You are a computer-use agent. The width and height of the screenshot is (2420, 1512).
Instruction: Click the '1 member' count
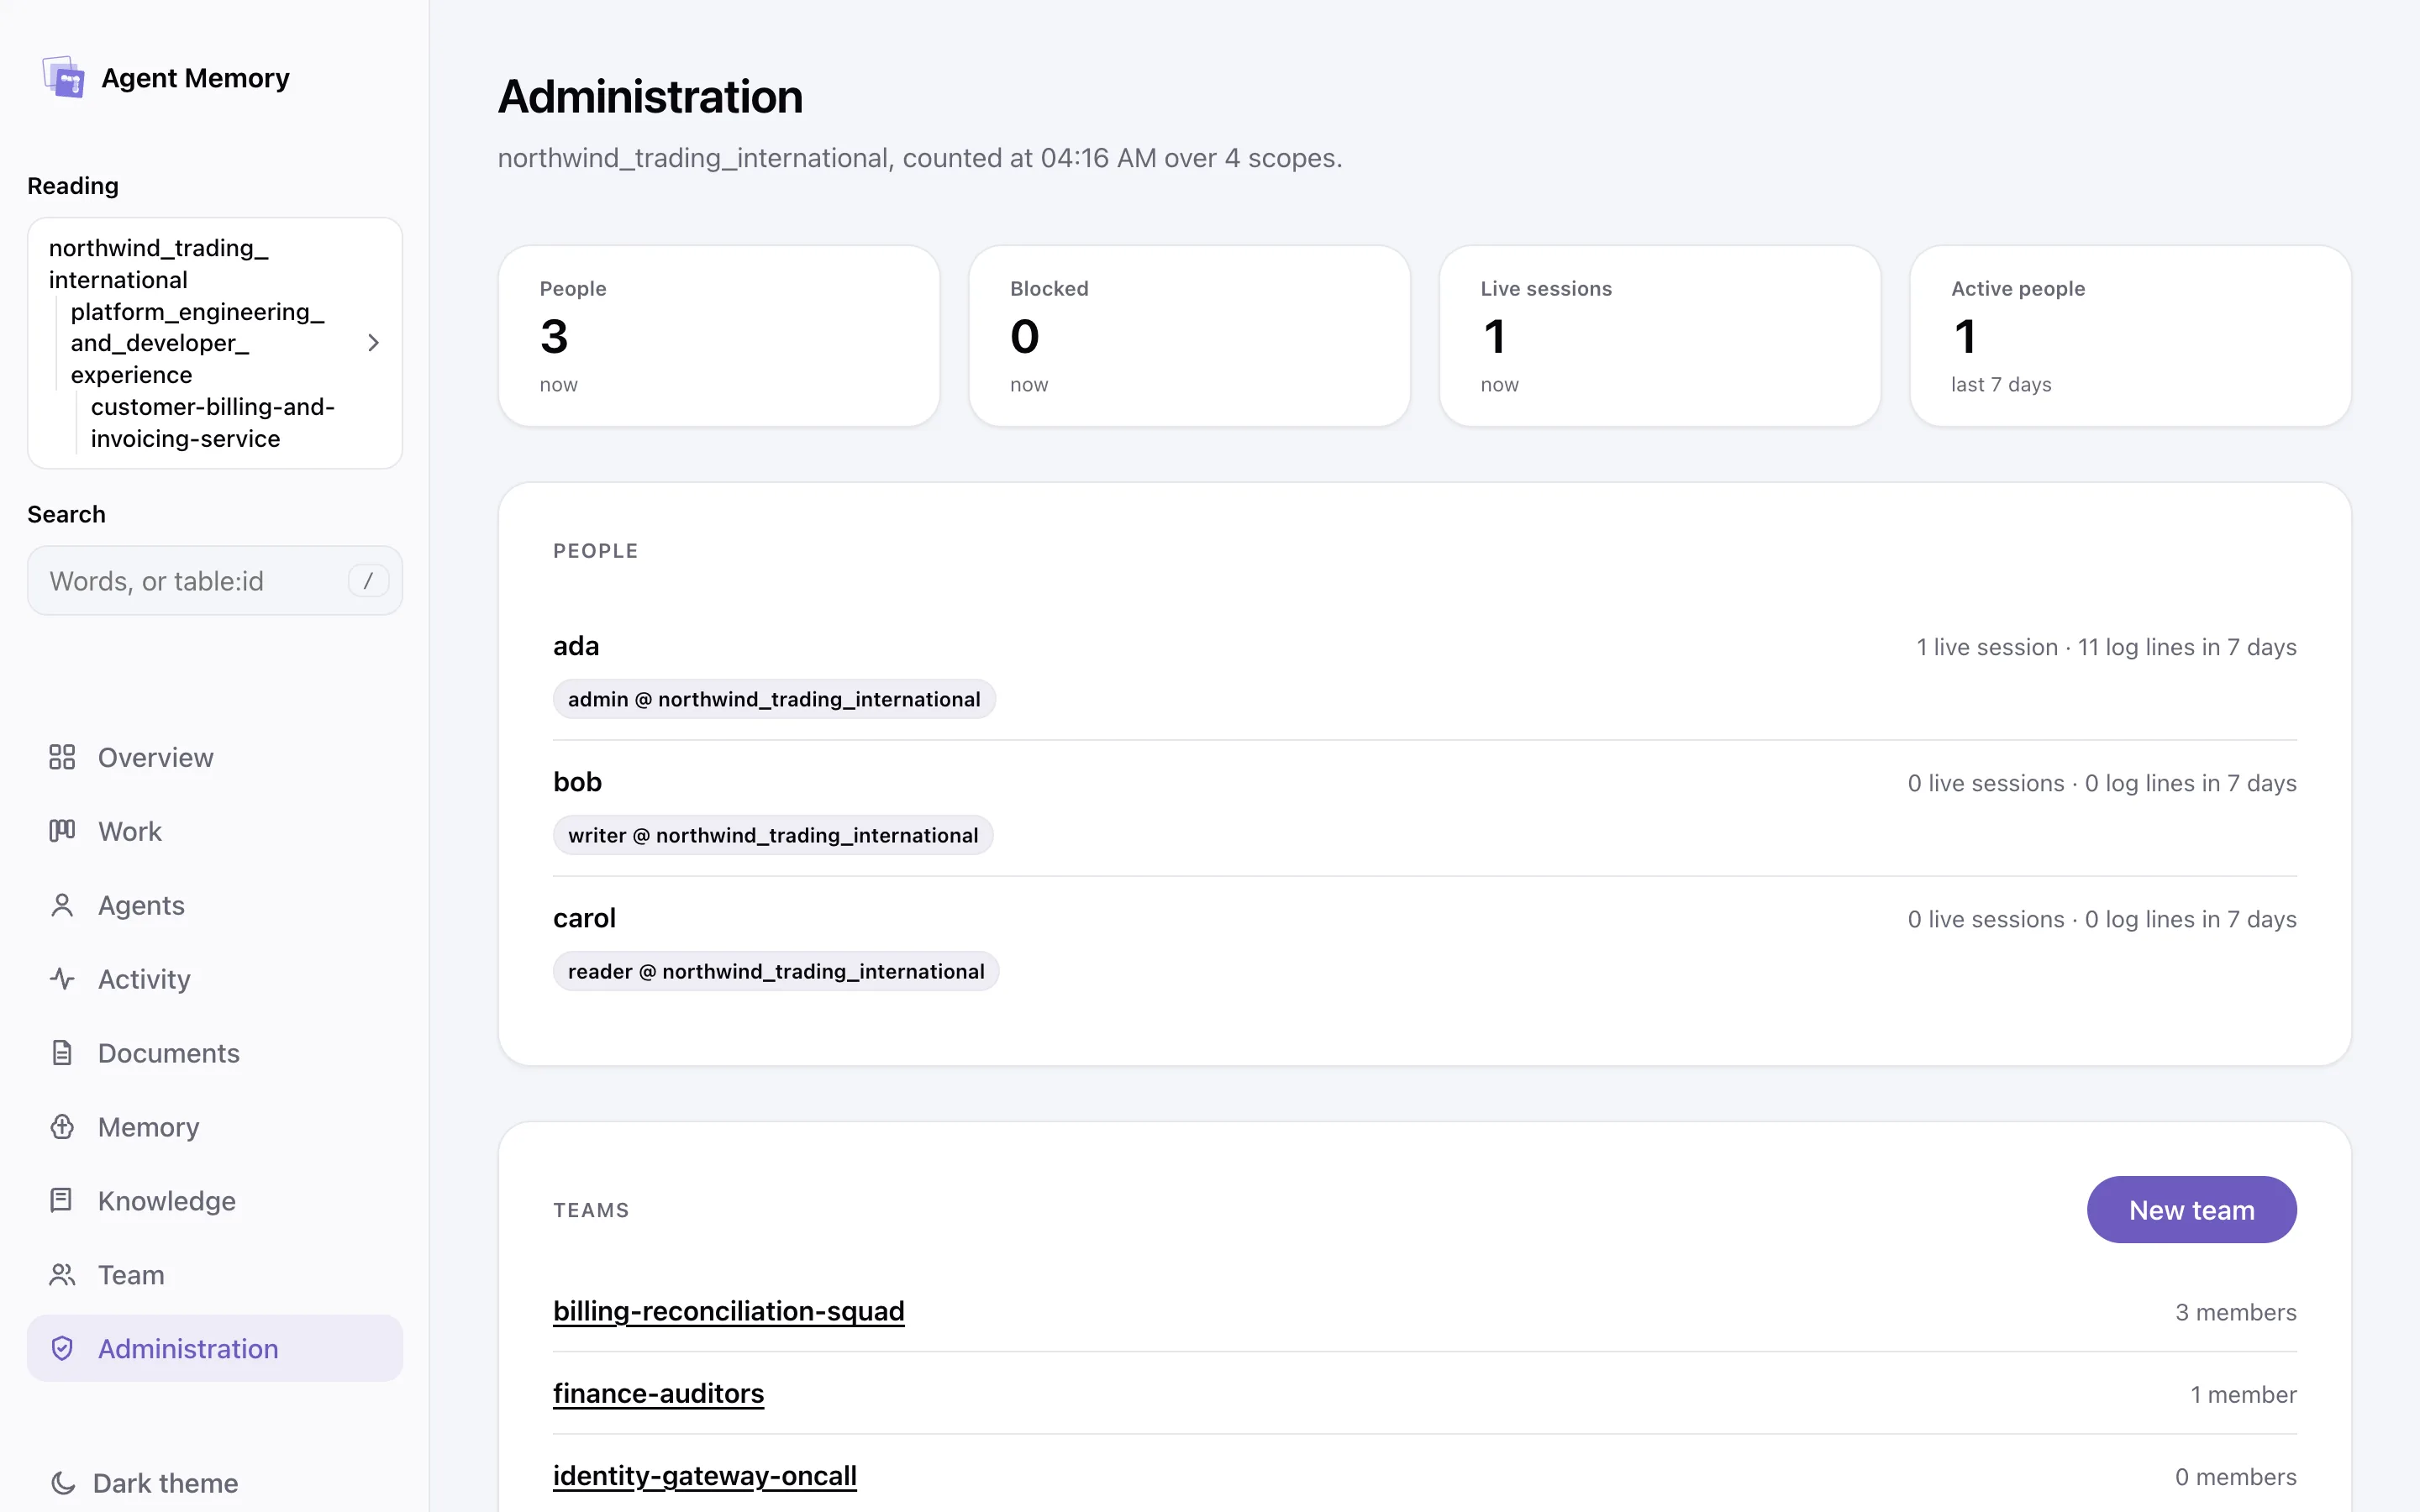[2243, 1394]
